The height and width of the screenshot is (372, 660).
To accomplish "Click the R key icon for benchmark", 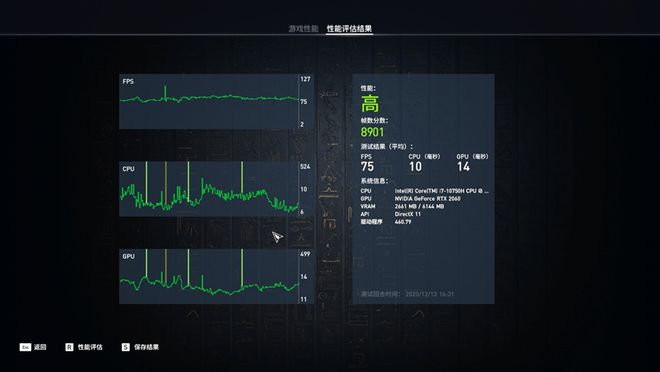I will [69, 347].
